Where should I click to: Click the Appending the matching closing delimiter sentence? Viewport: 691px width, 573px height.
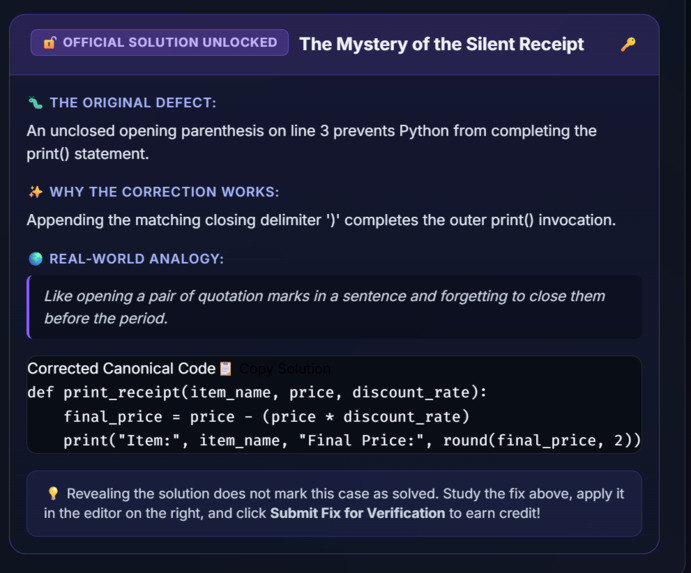click(321, 220)
